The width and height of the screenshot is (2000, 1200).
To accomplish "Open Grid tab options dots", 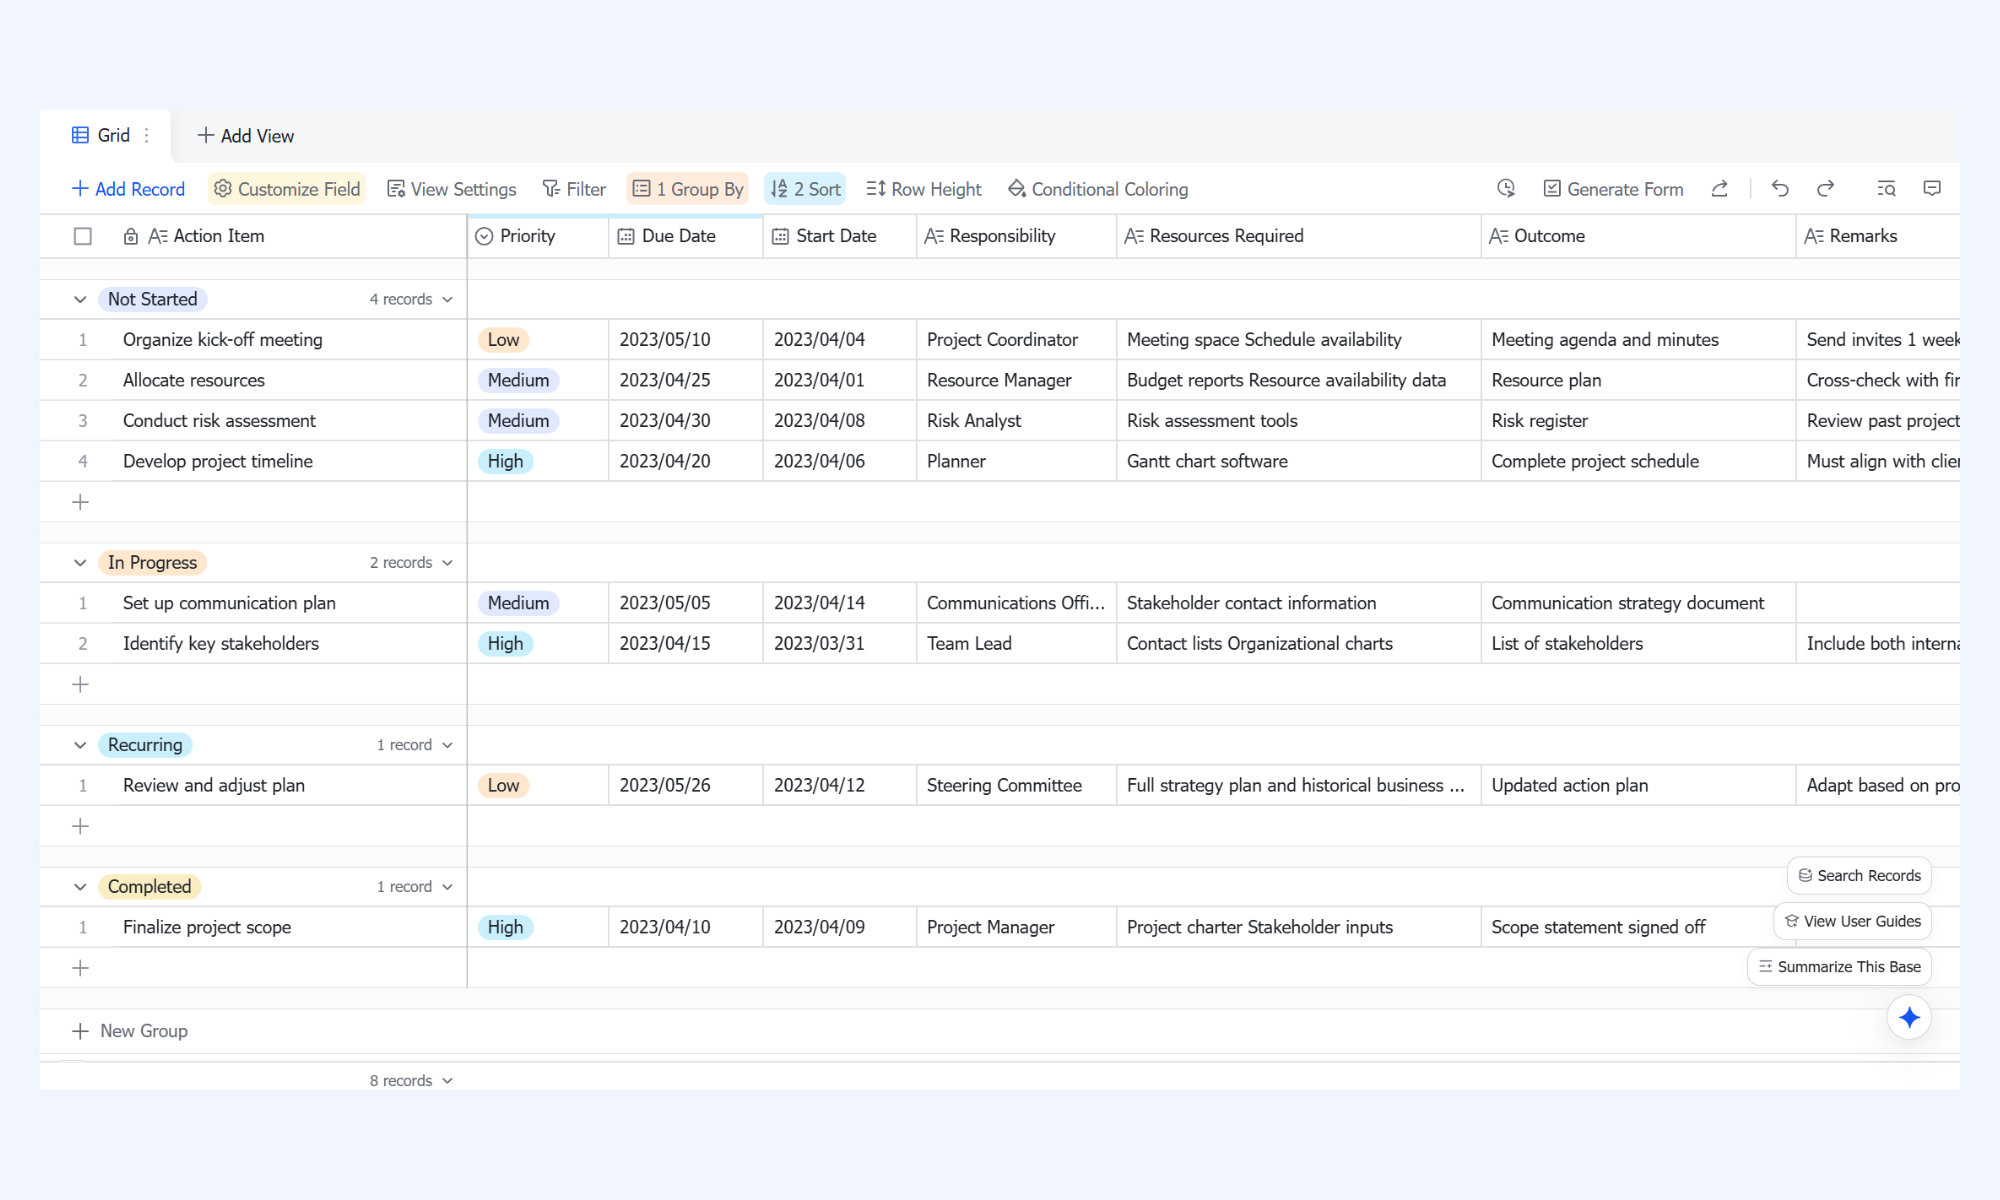I will click(147, 135).
